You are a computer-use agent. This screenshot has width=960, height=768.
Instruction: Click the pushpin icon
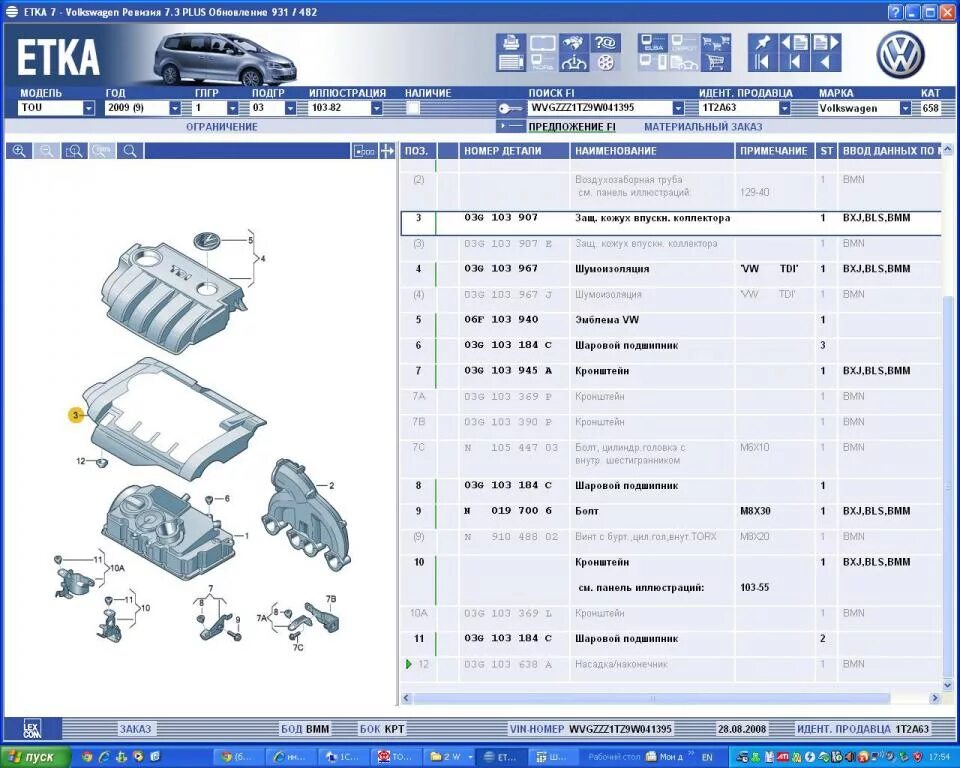pyautogui.click(x=762, y=43)
